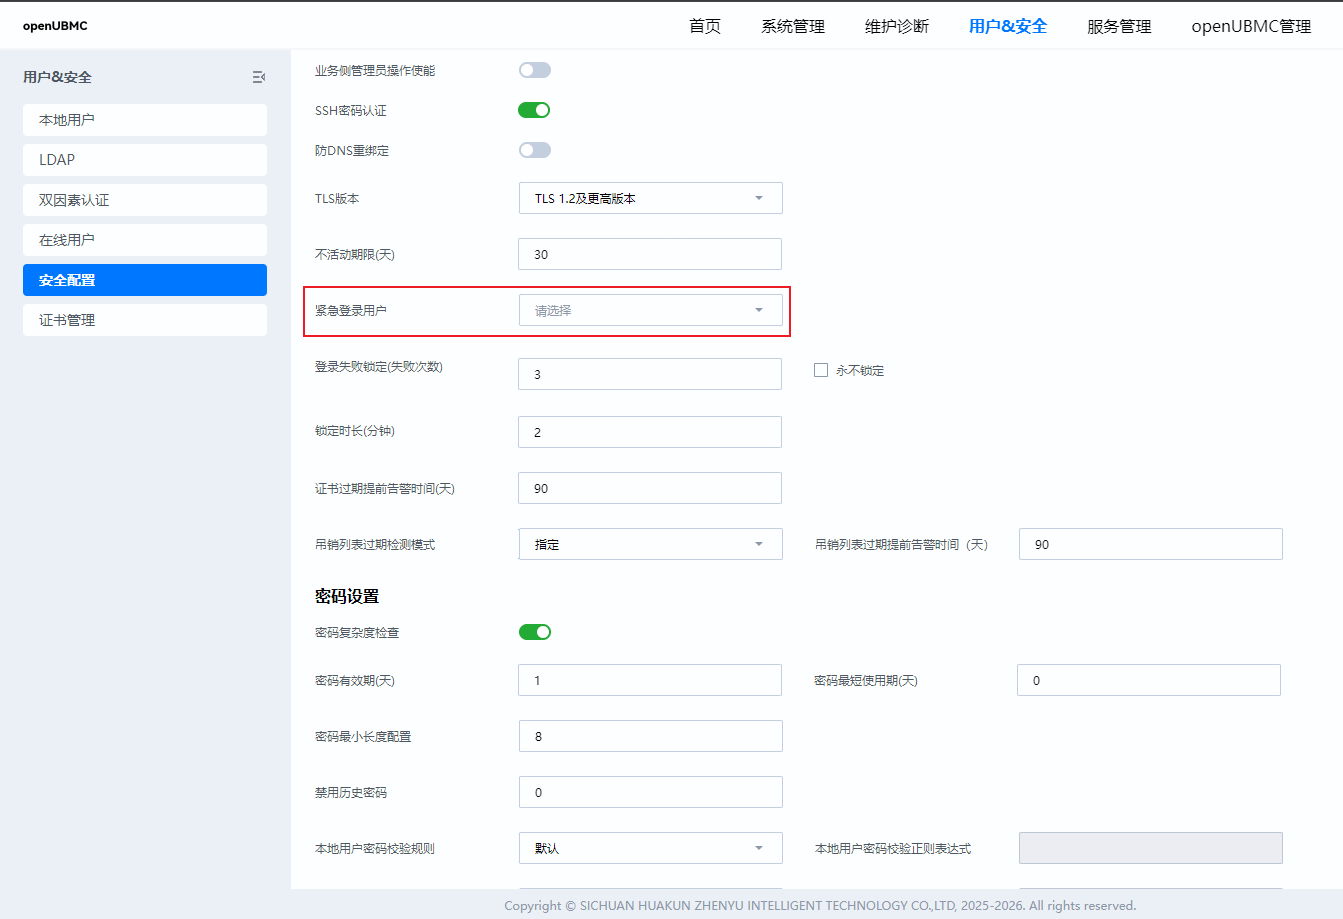1343x919 pixels.
Task: Disable SSH密码认证 switch
Action: (x=534, y=110)
